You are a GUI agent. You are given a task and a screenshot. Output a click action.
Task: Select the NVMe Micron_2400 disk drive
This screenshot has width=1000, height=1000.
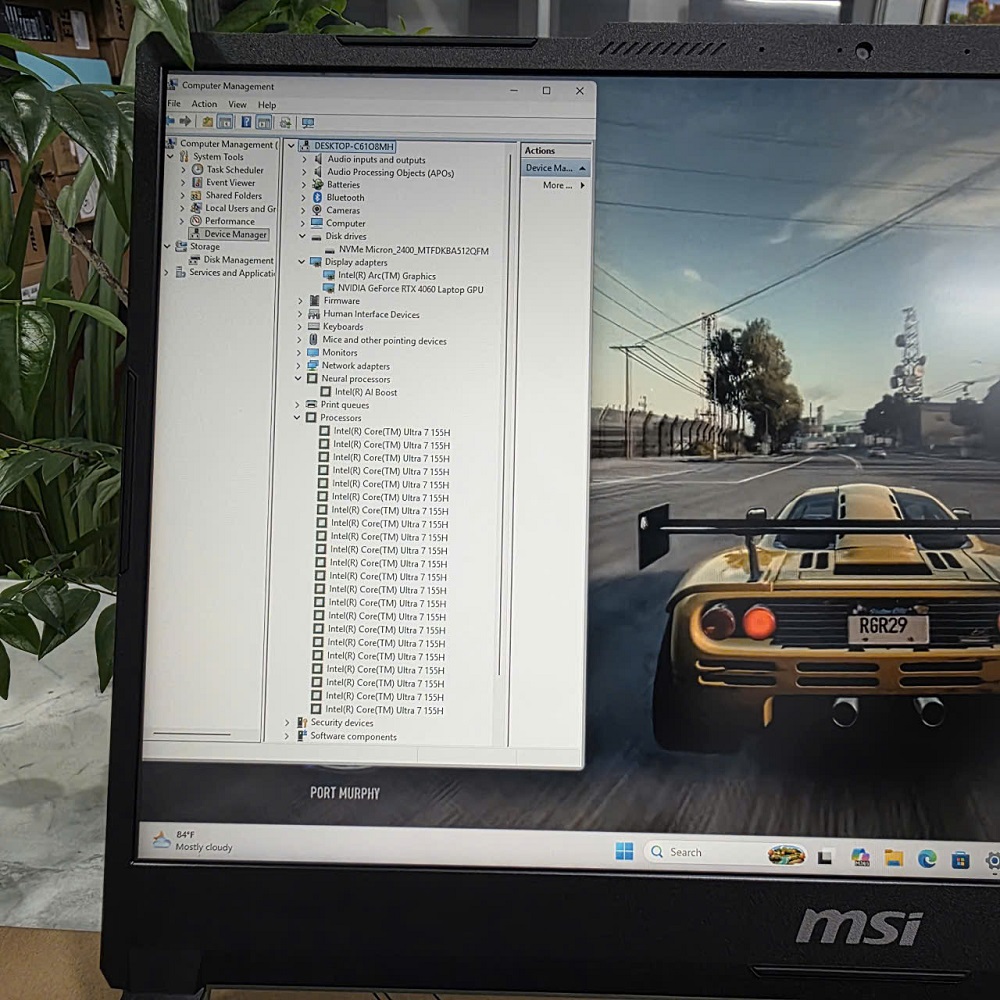coord(414,251)
